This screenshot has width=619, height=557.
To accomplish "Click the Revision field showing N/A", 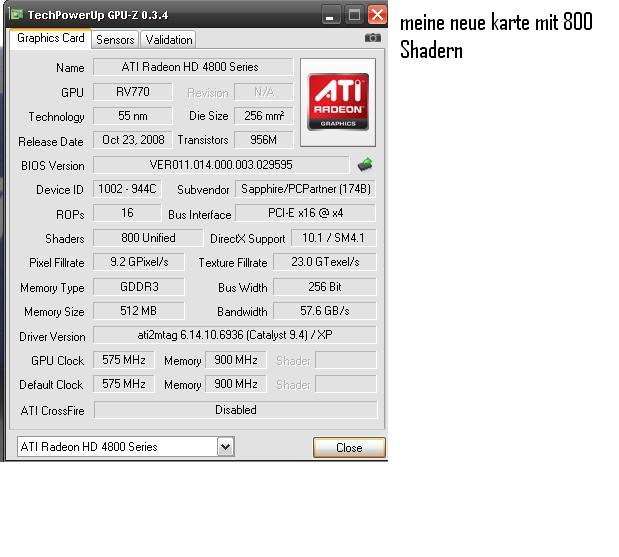I will (x=264, y=92).
